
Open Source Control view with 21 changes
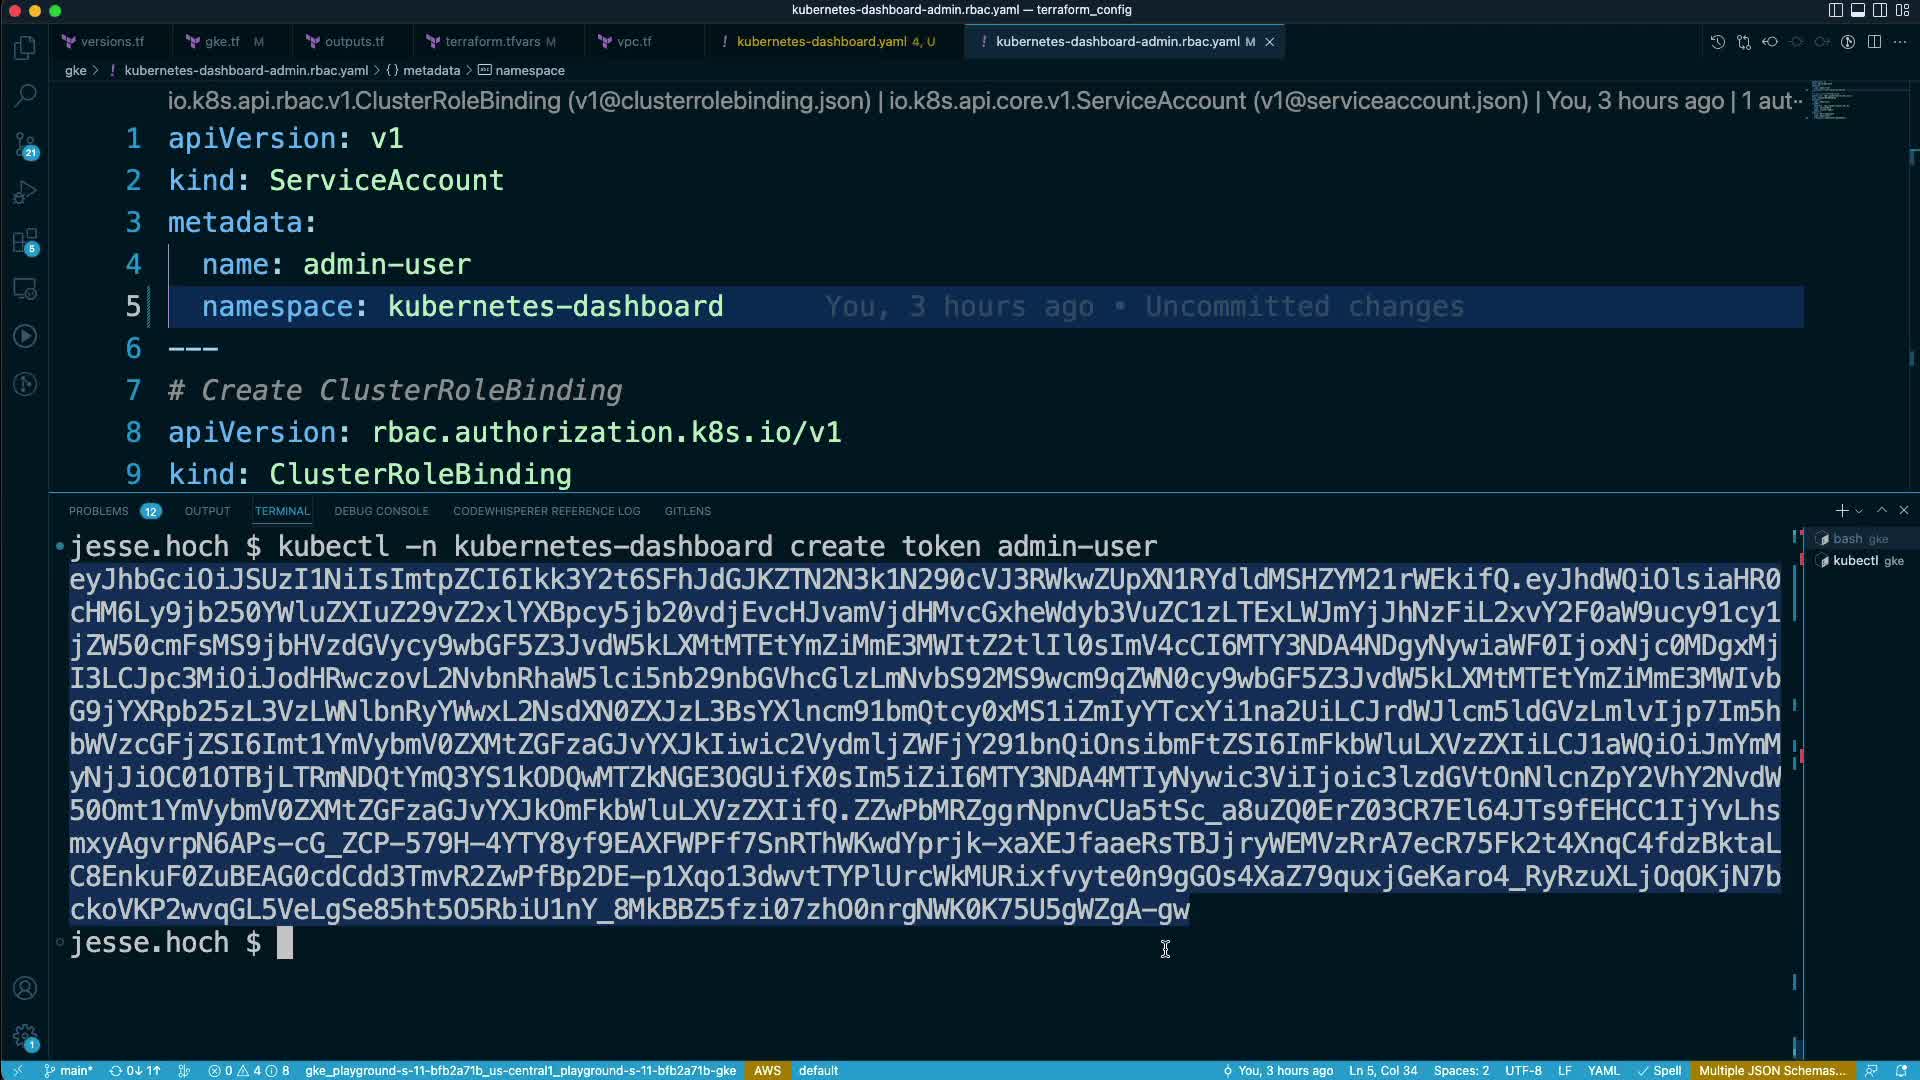tap(25, 144)
